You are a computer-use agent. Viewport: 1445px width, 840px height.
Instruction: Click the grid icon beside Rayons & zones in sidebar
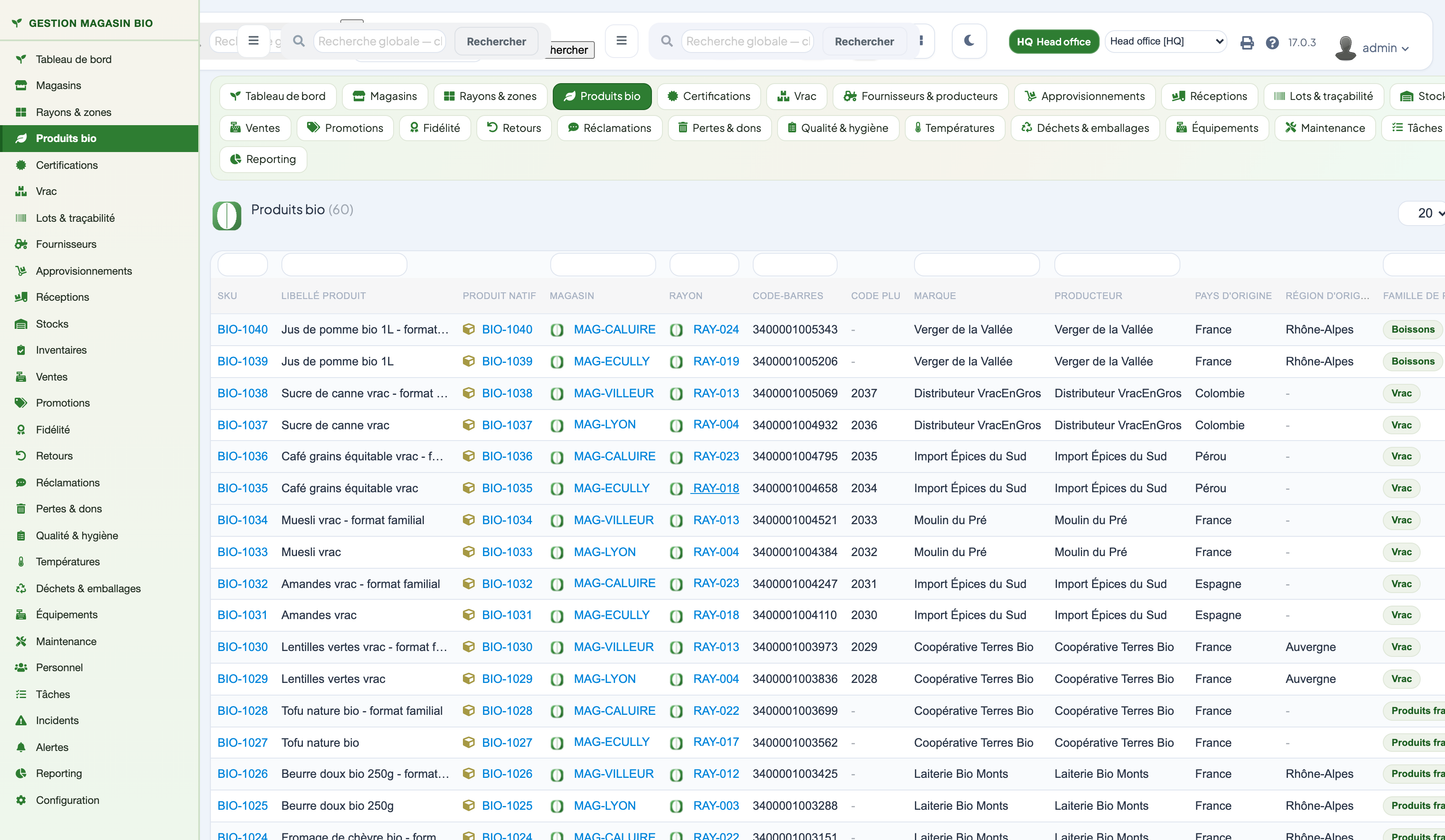tap(20, 112)
